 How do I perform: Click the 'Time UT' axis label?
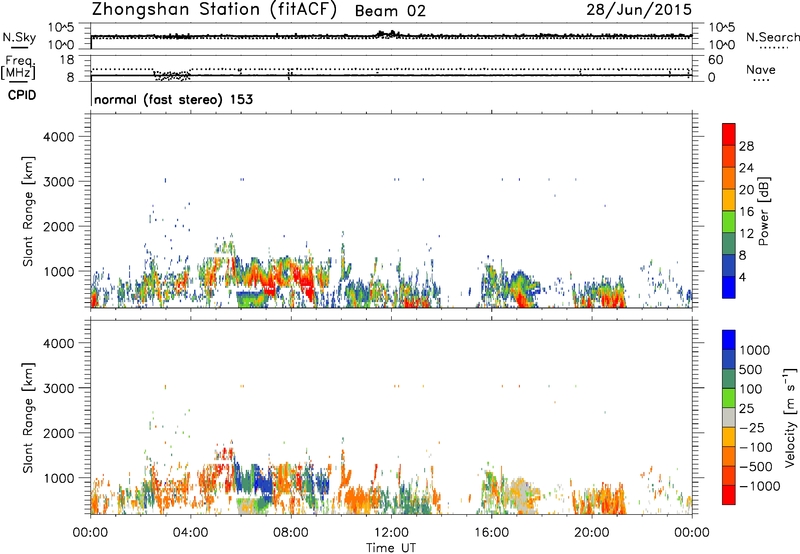391,548
